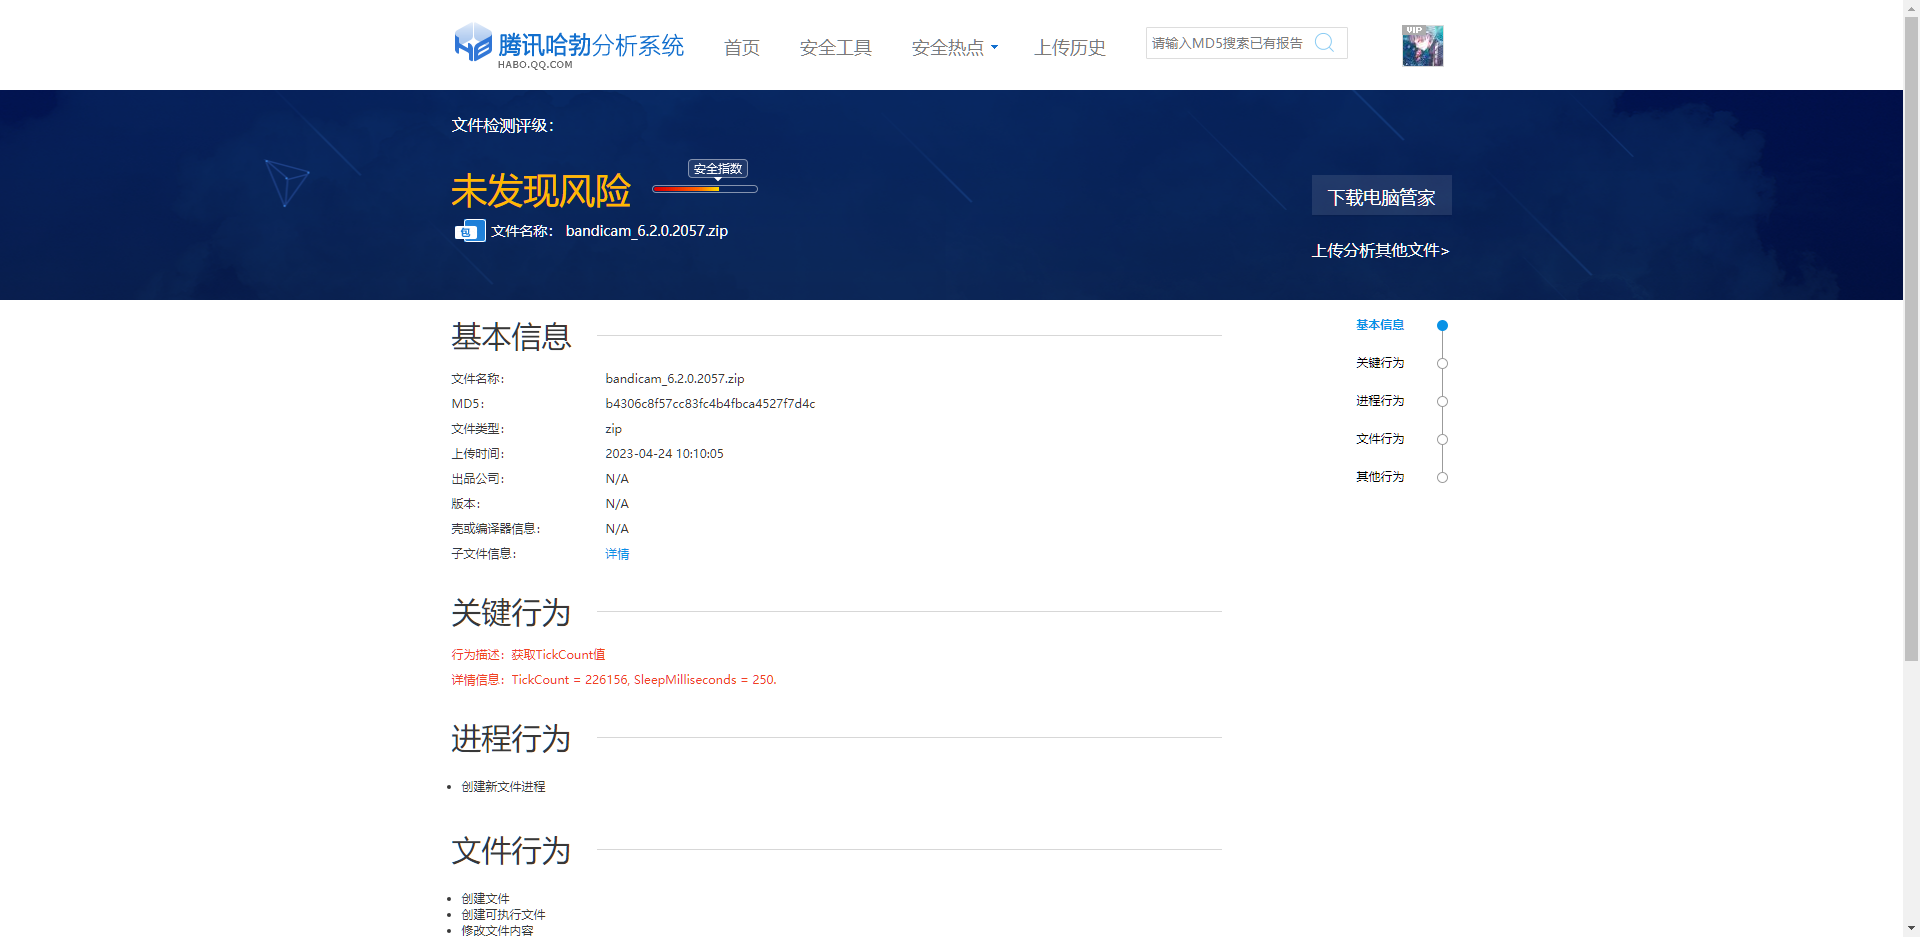This screenshot has width=1920, height=937.
Task: Click the 文件行为 section heading
Action: [x=511, y=850]
